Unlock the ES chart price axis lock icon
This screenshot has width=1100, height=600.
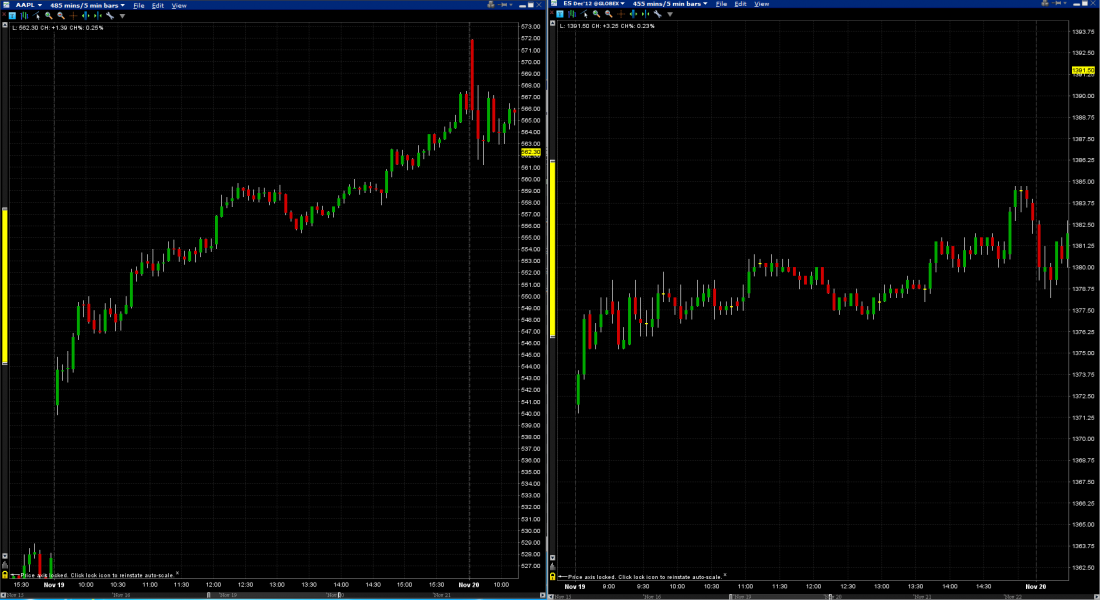point(553,577)
